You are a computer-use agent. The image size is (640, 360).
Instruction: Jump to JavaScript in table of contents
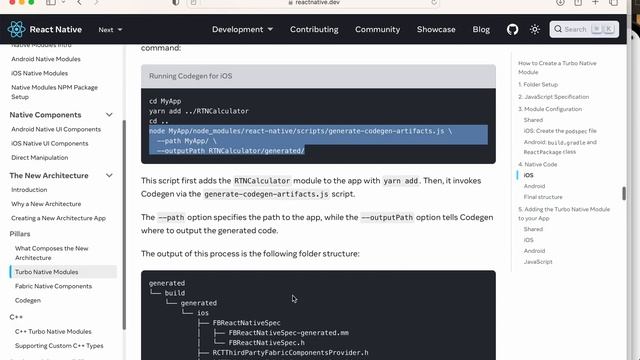click(x=538, y=262)
